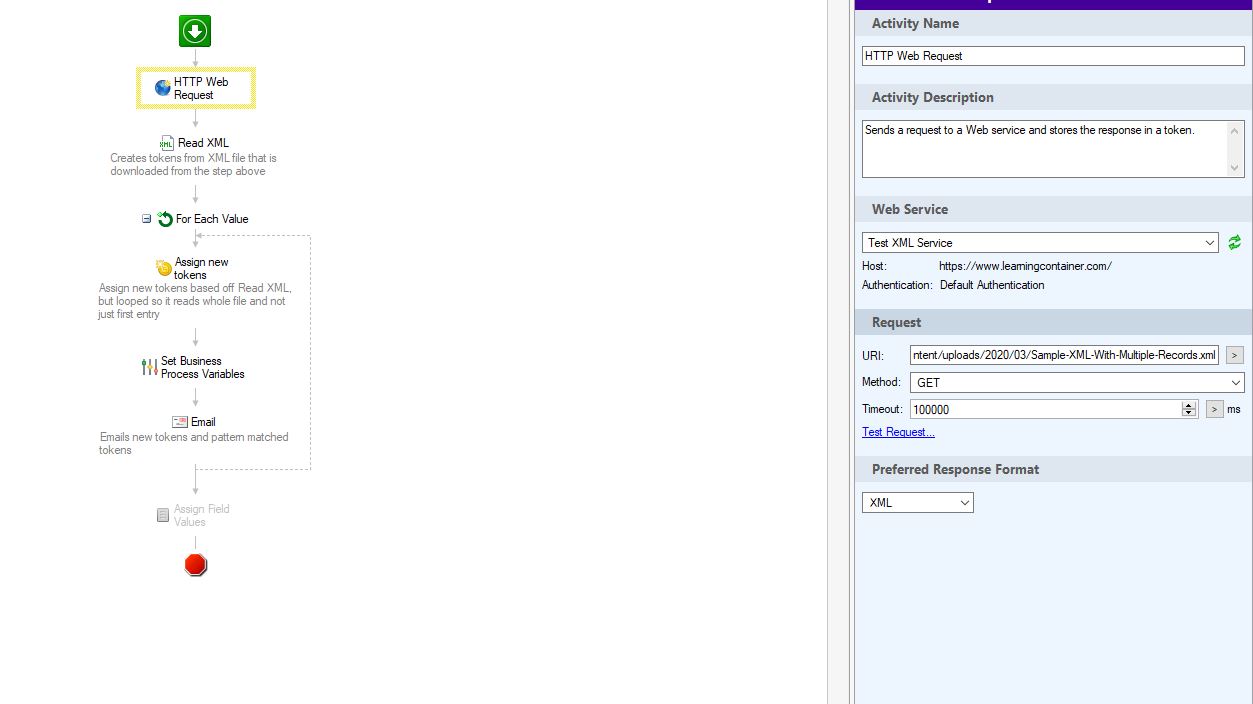Click the red workflow stop icon
This screenshot has height=704, width=1253.
pos(196,565)
